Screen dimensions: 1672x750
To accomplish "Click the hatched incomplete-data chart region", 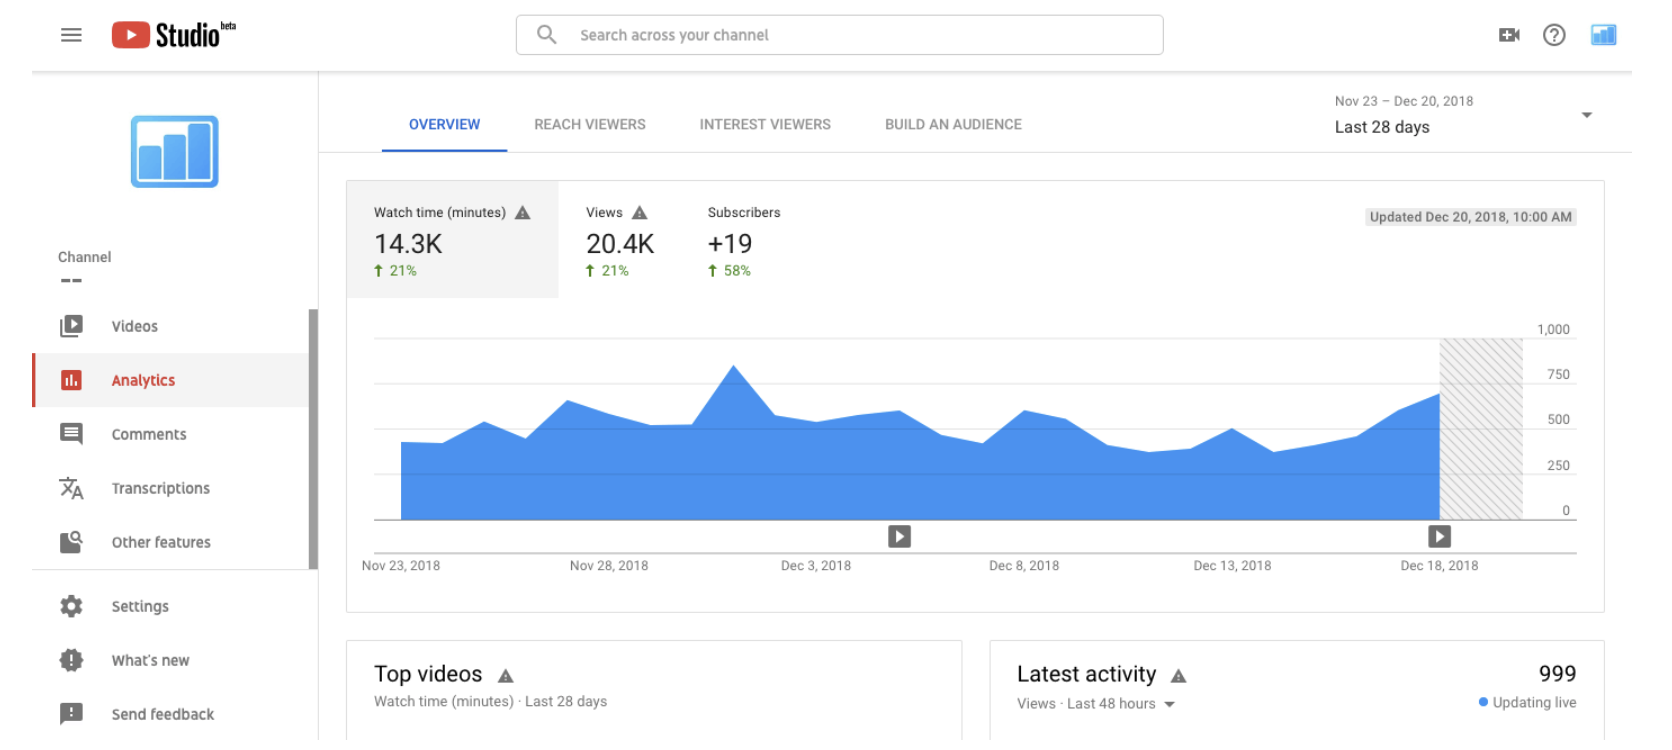I will pyautogui.click(x=1481, y=430).
